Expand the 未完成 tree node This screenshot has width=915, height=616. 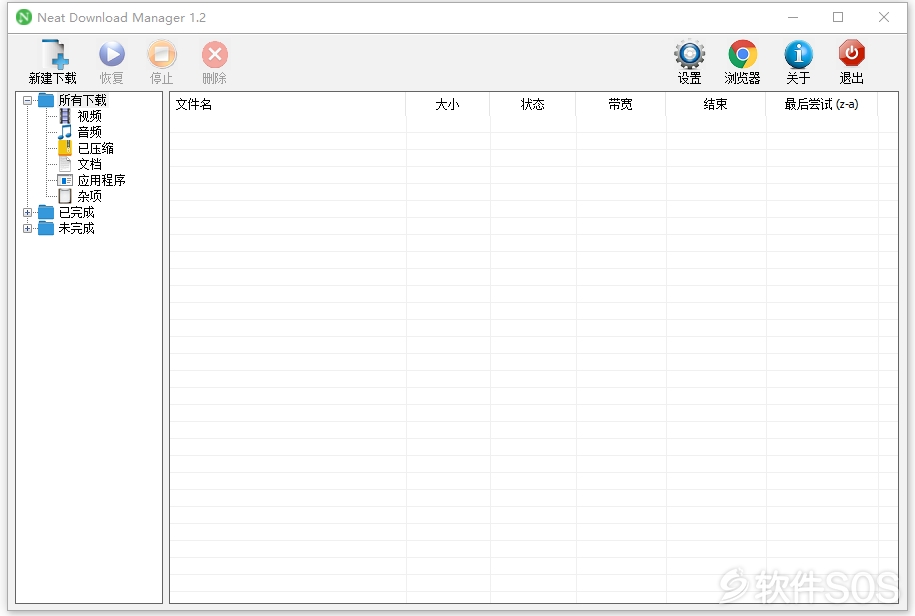(x=27, y=229)
